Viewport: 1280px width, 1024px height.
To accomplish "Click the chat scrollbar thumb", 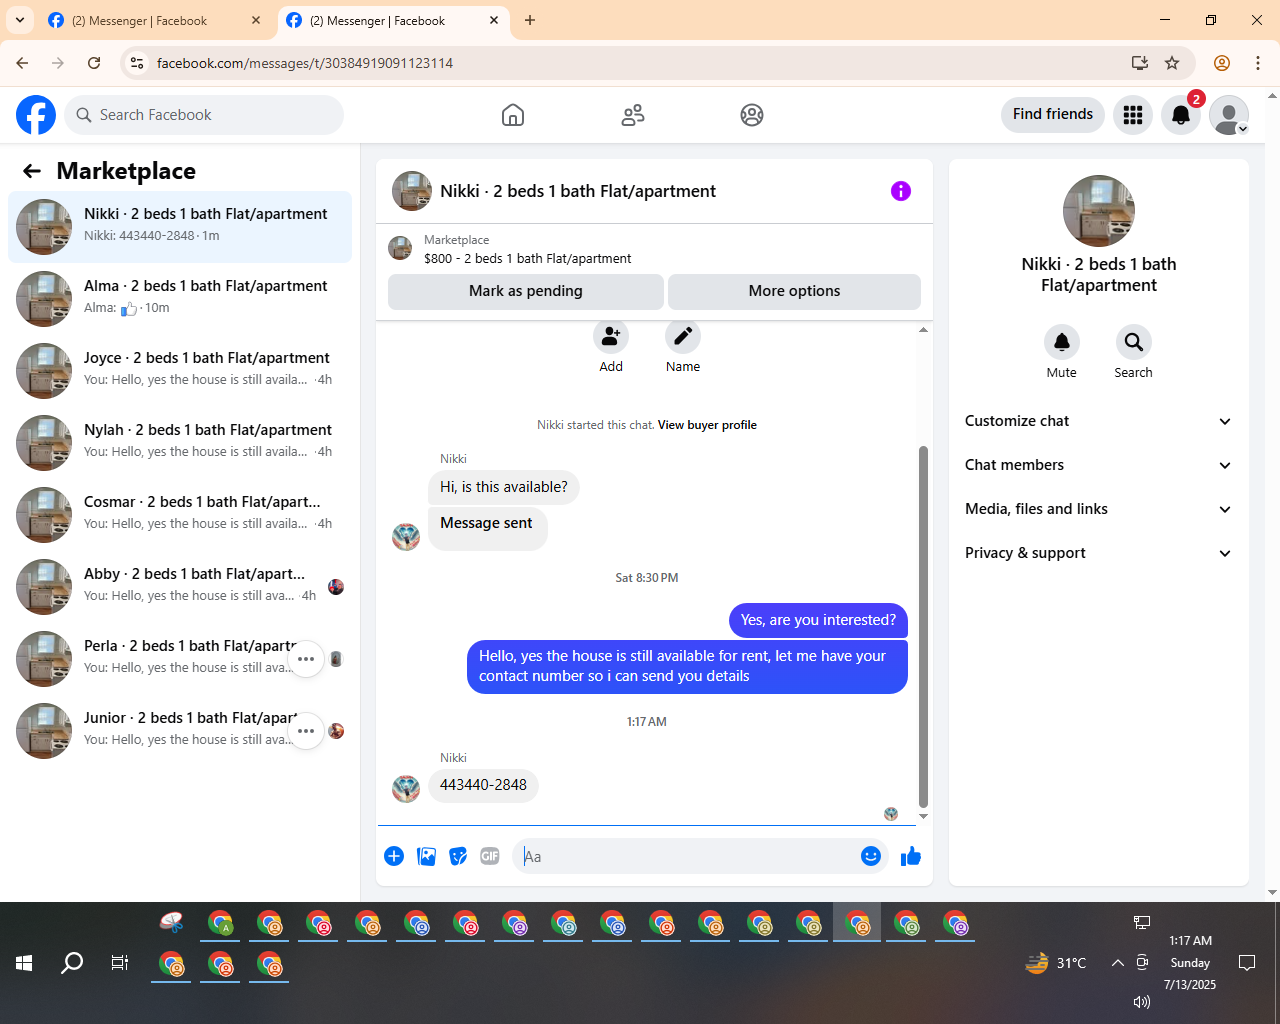I will [x=923, y=626].
